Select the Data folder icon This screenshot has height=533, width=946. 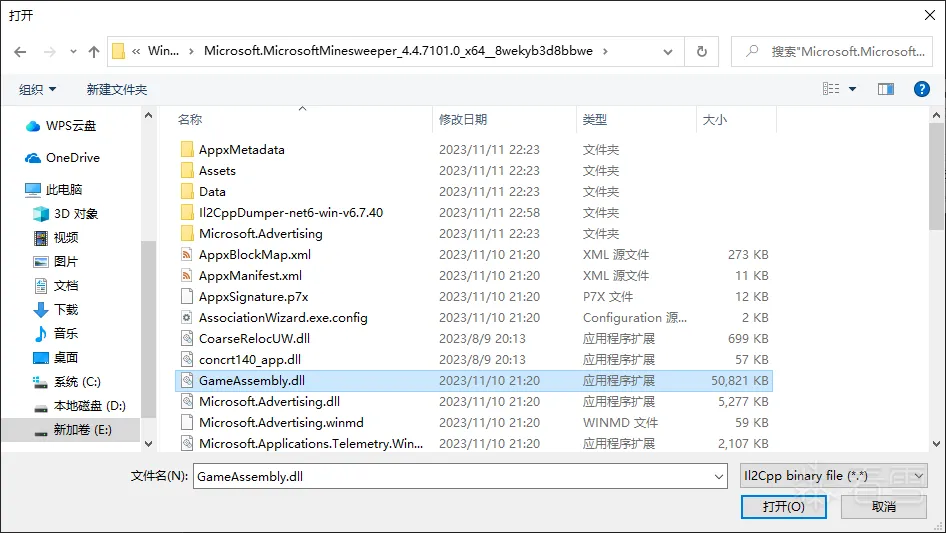tap(187, 191)
